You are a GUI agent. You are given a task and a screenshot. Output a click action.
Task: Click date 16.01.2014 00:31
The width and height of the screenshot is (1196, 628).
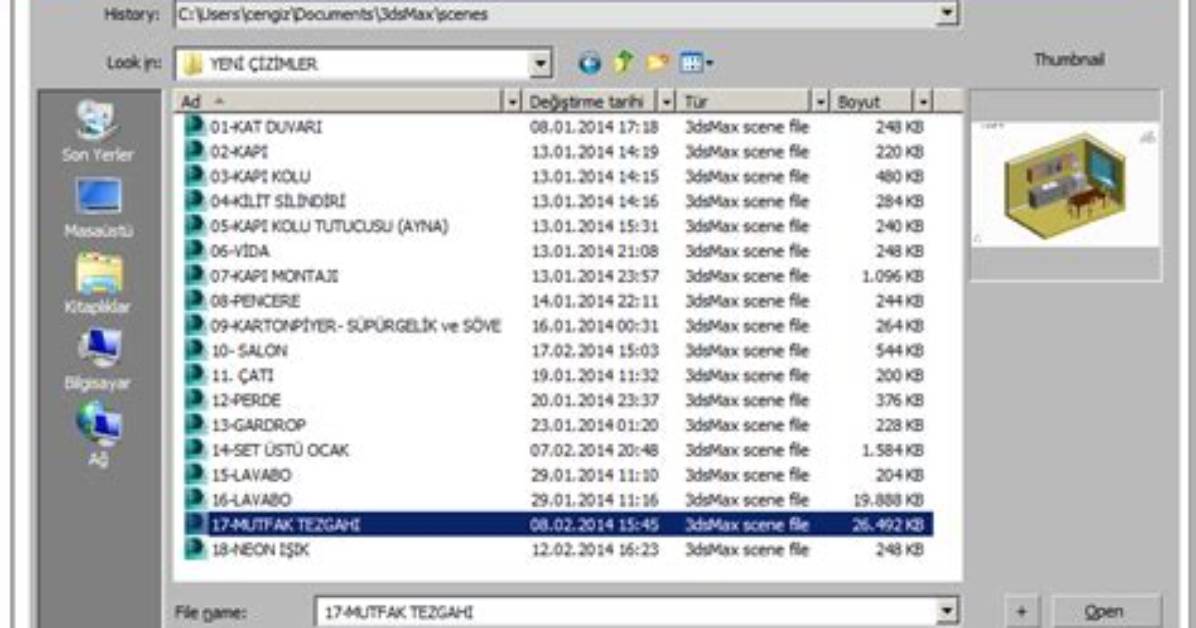pos(594,326)
